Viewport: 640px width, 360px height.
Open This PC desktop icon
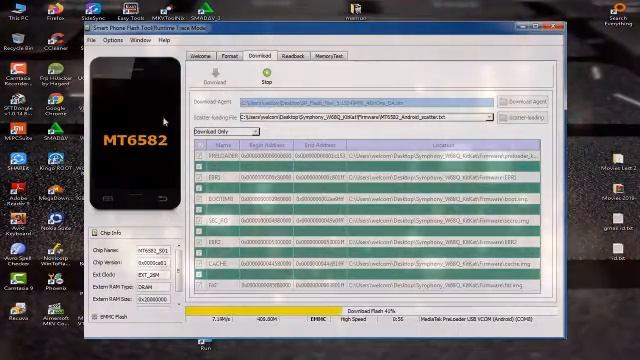[x=18, y=11]
